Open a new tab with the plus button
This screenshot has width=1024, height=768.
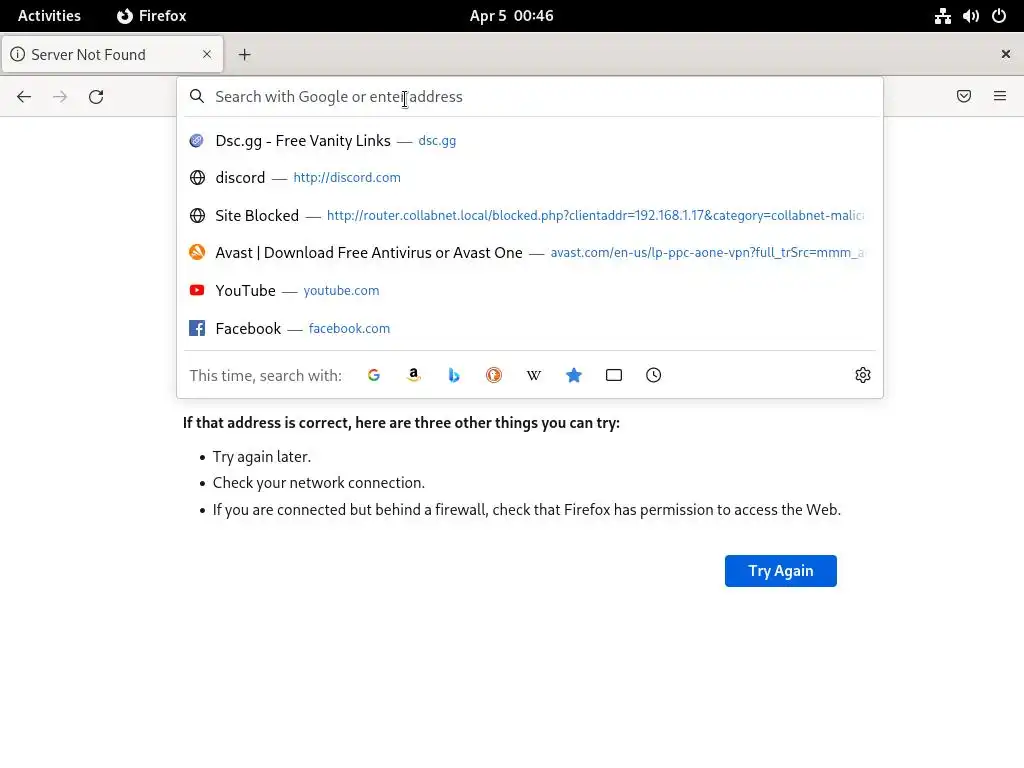pyautogui.click(x=244, y=55)
